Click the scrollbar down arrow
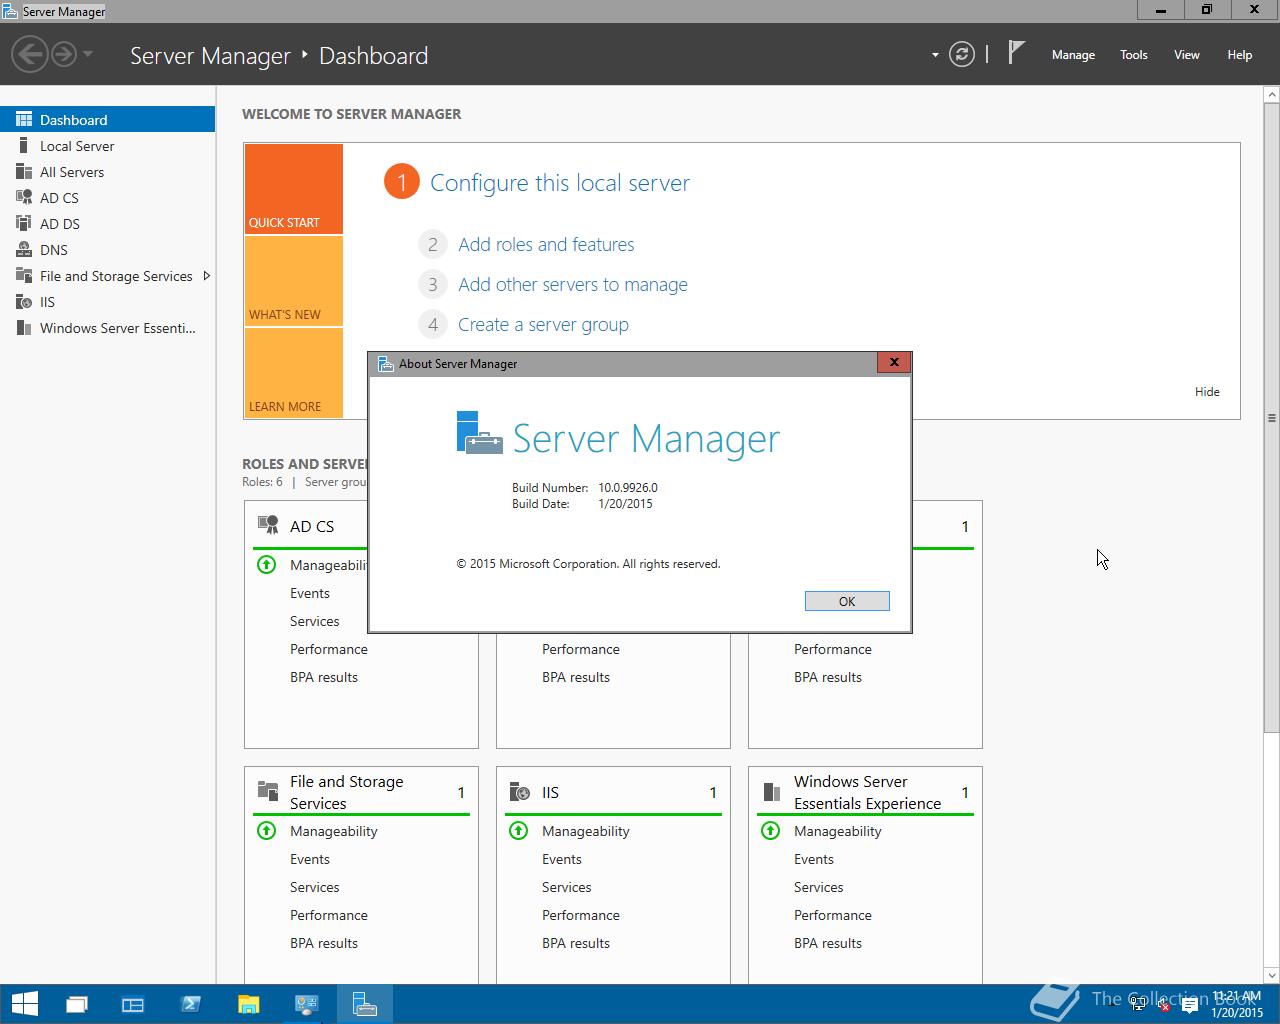The image size is (1280, 1024). coord(1271,976)
